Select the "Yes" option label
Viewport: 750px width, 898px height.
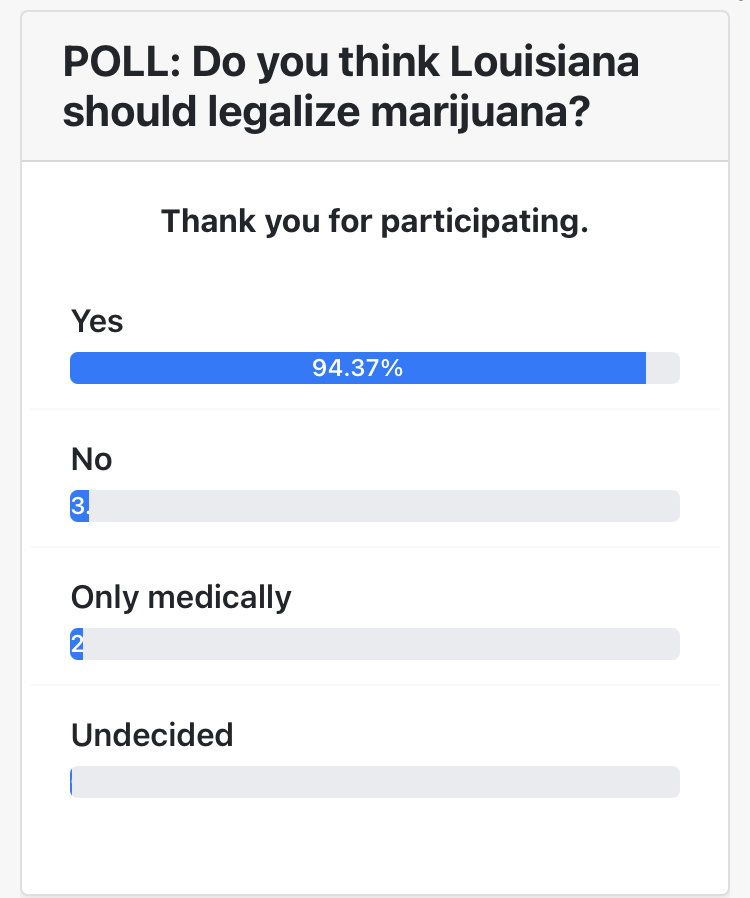[97, 321]
